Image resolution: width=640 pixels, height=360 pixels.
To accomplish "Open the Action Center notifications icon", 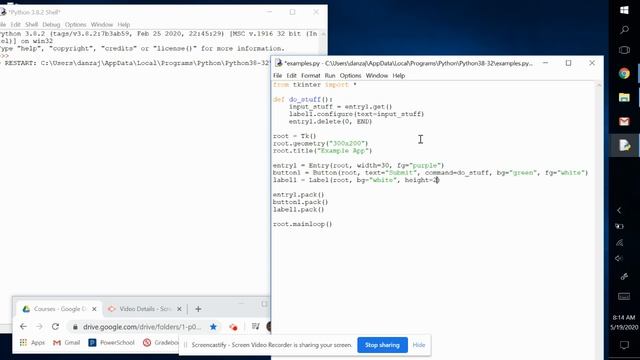I will click(x=624, y=345).
